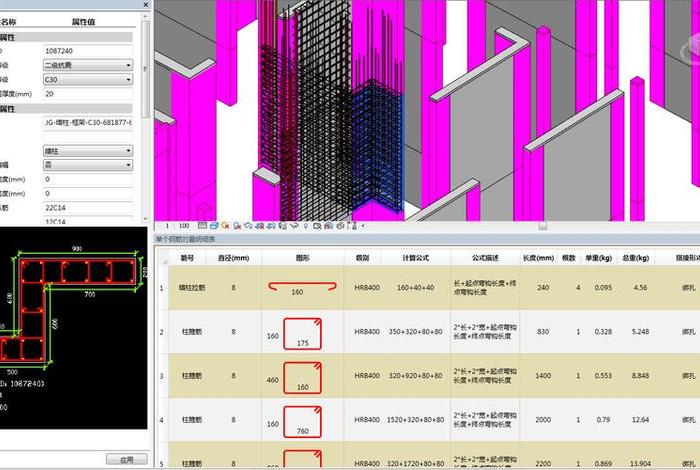700x470 pixels.
Task: Click the tie bar shape labeled 160 in row 1
Action: (302, 288)
